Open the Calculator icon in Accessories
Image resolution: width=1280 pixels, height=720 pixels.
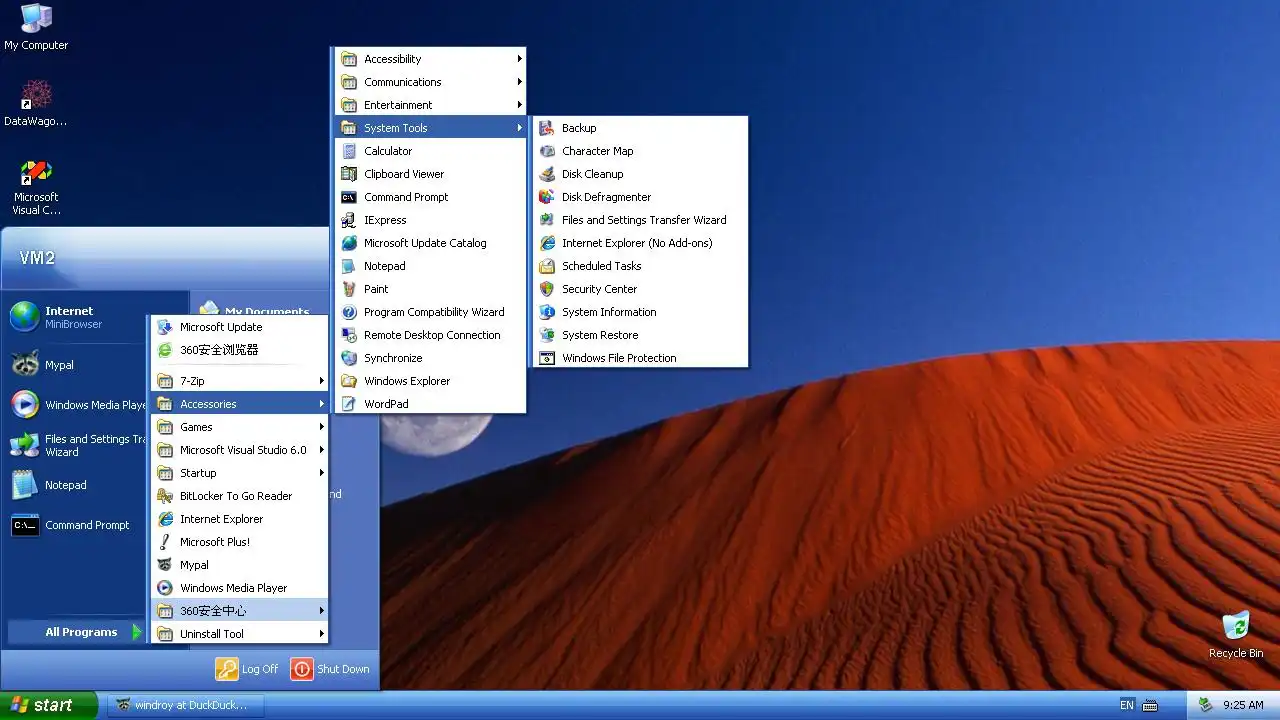349,151
